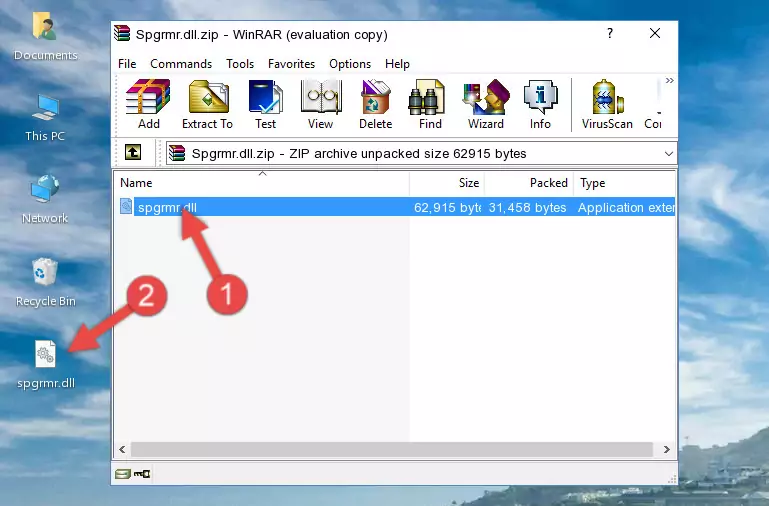The width and height of the screenshot is (769, 506).
Task: Open the Tools menu
Action: [240, 64]
